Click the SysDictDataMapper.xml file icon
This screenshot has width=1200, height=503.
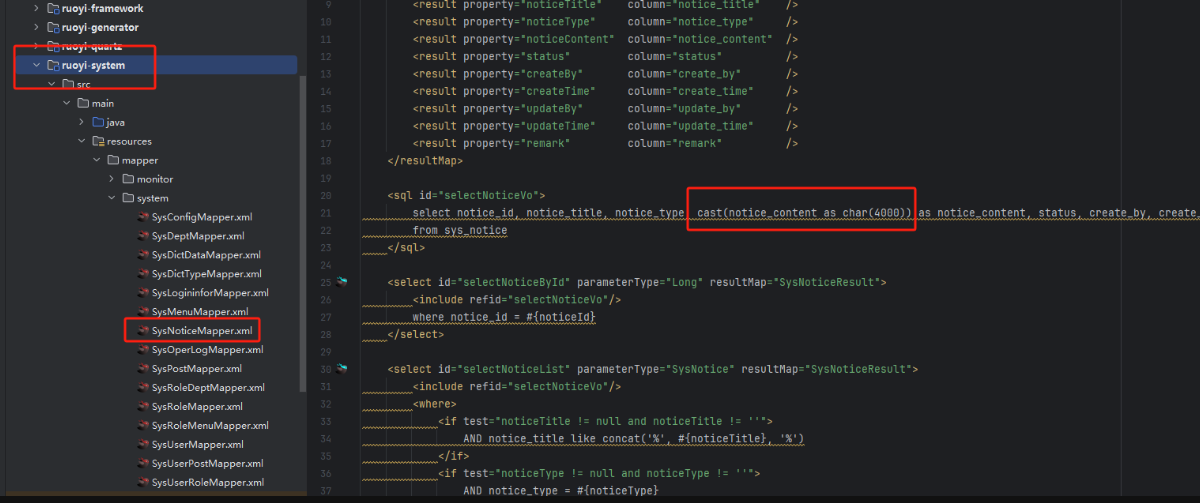142,255
